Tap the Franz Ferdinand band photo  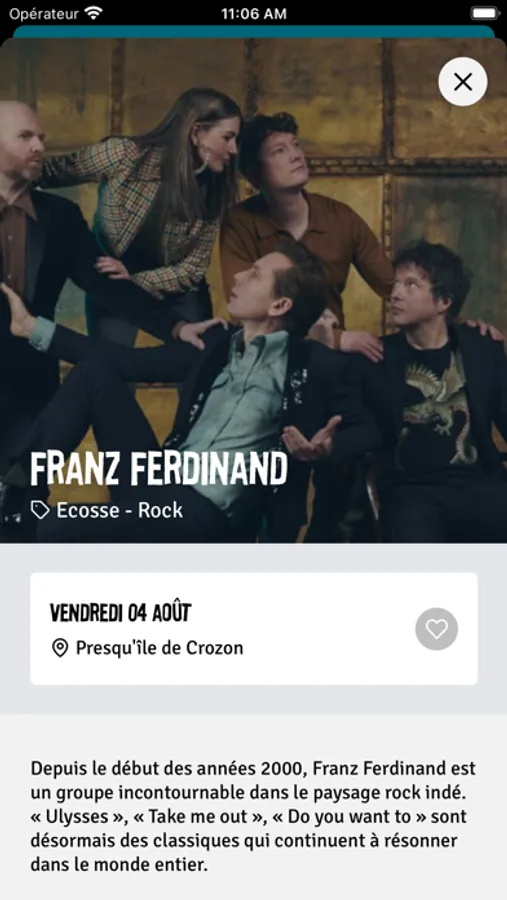pos(253,290)
